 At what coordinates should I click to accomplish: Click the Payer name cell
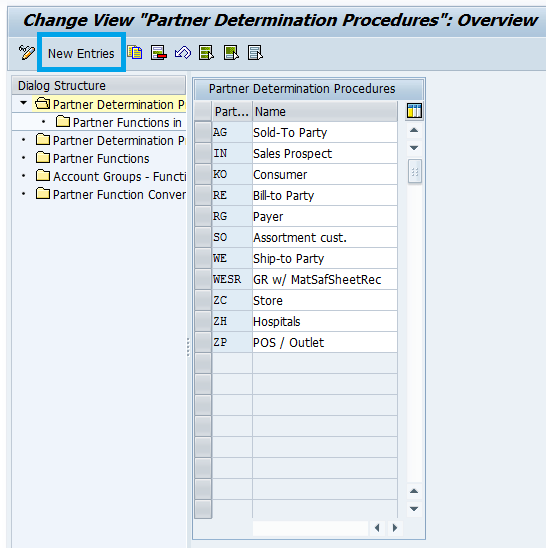(325, 216)
